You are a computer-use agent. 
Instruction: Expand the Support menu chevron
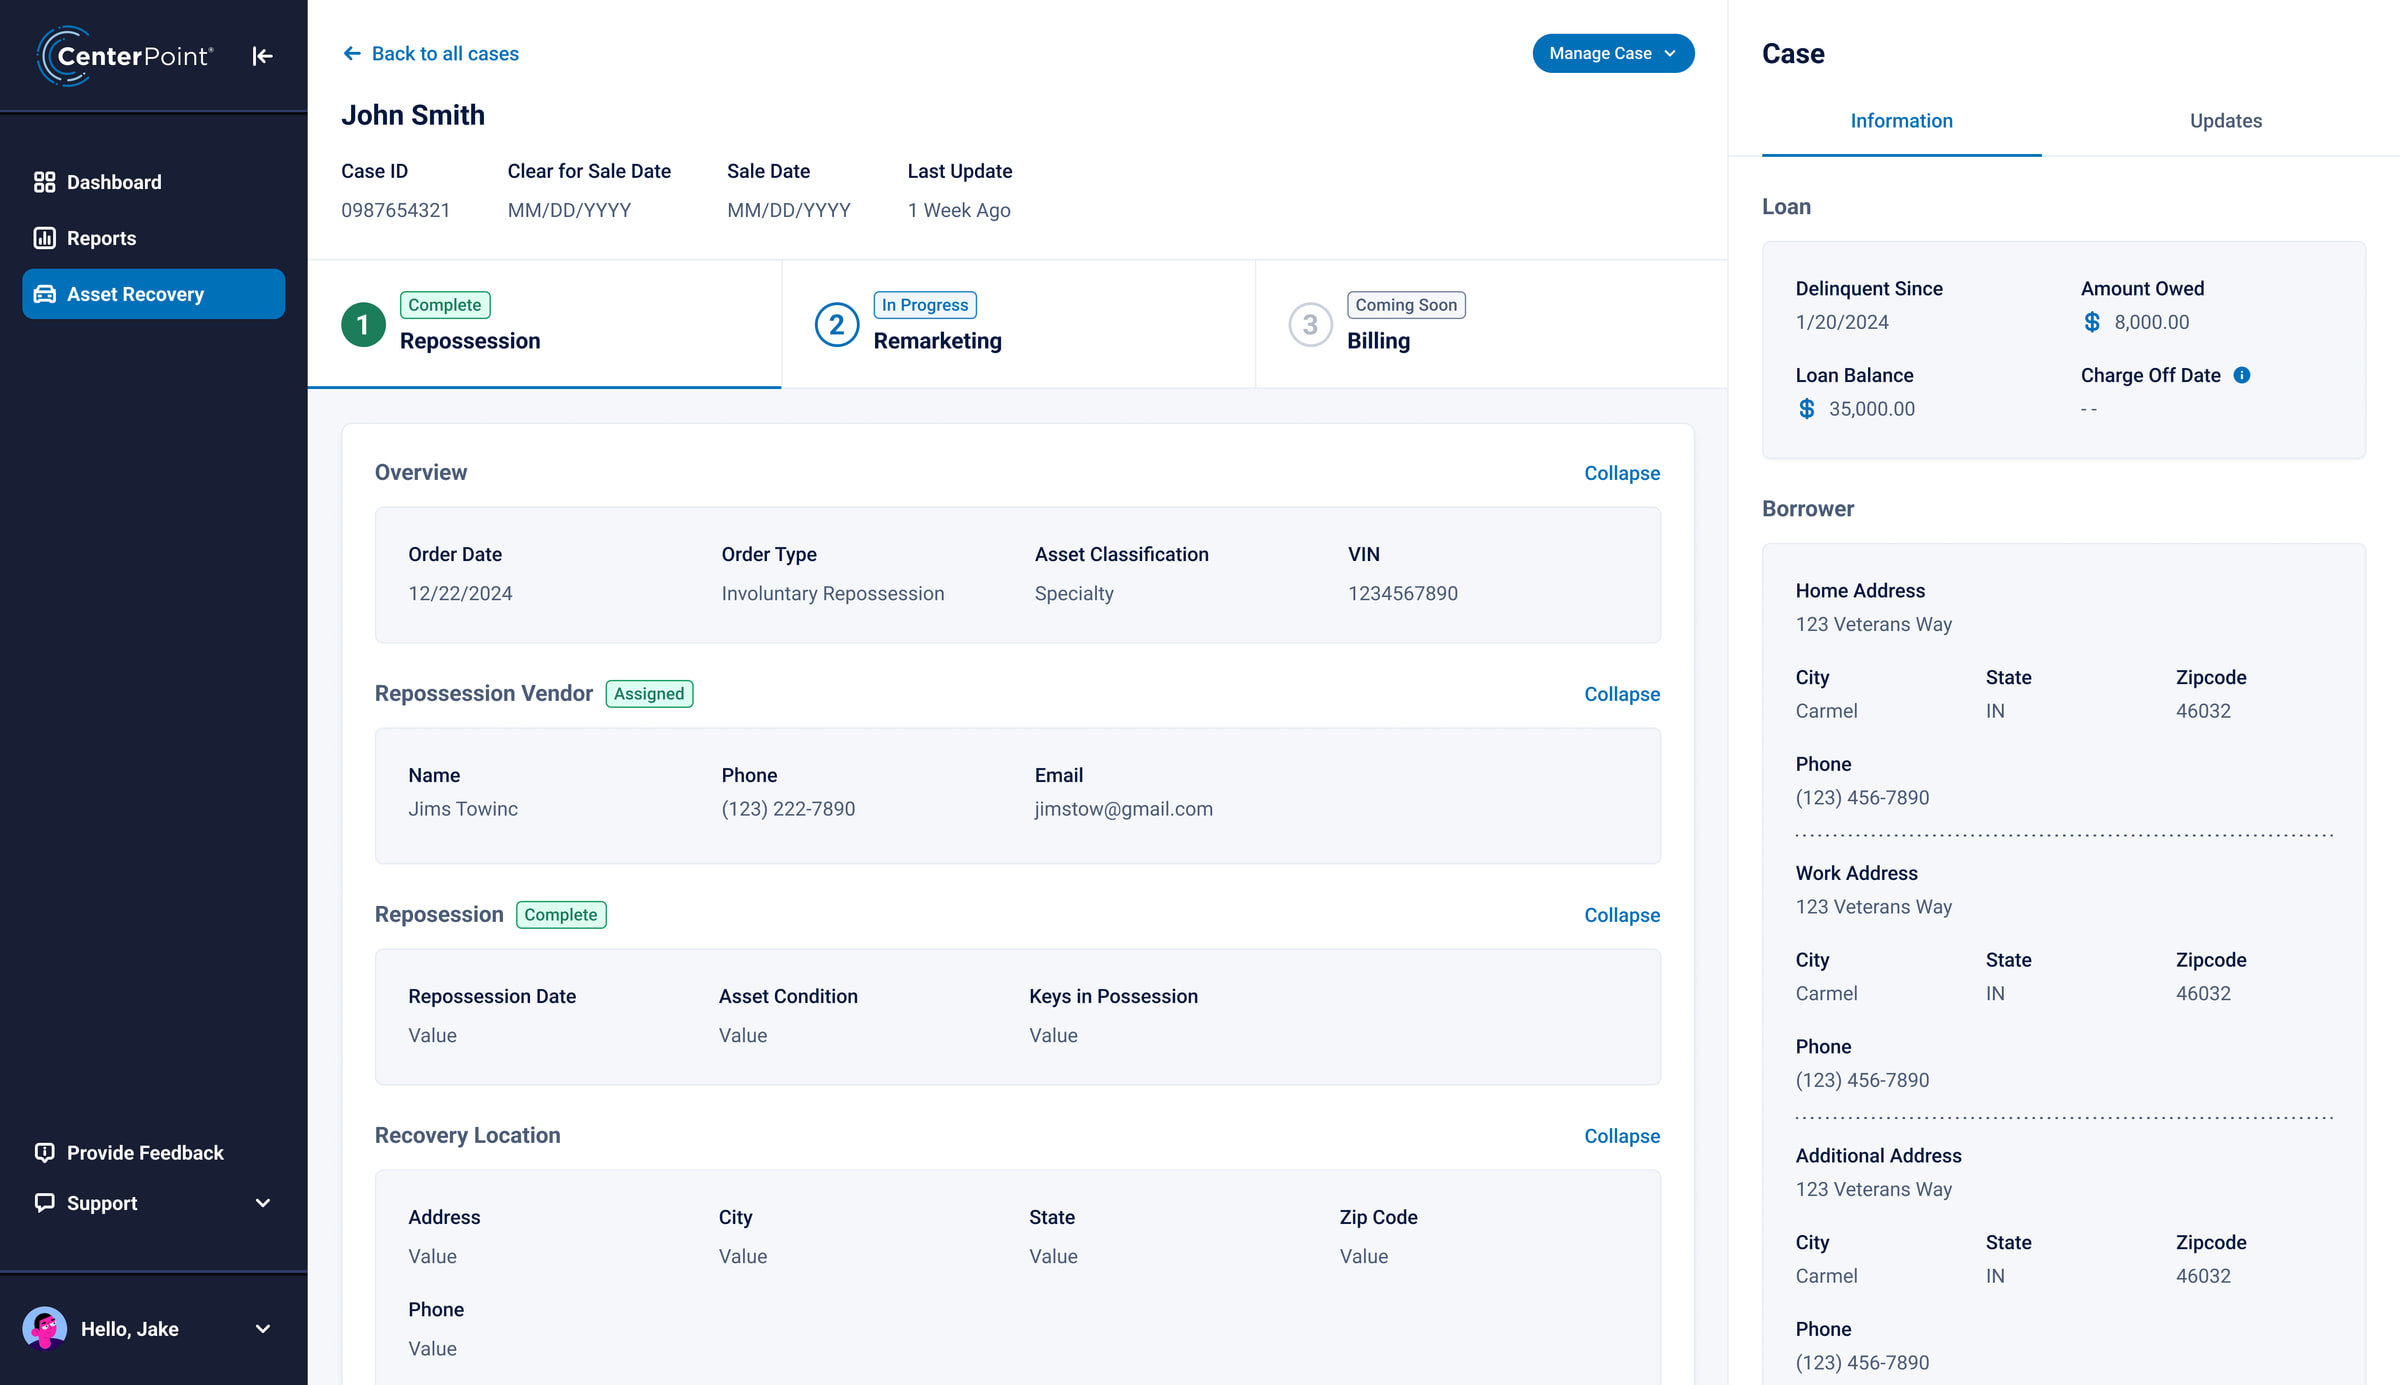coord(263,1202)
